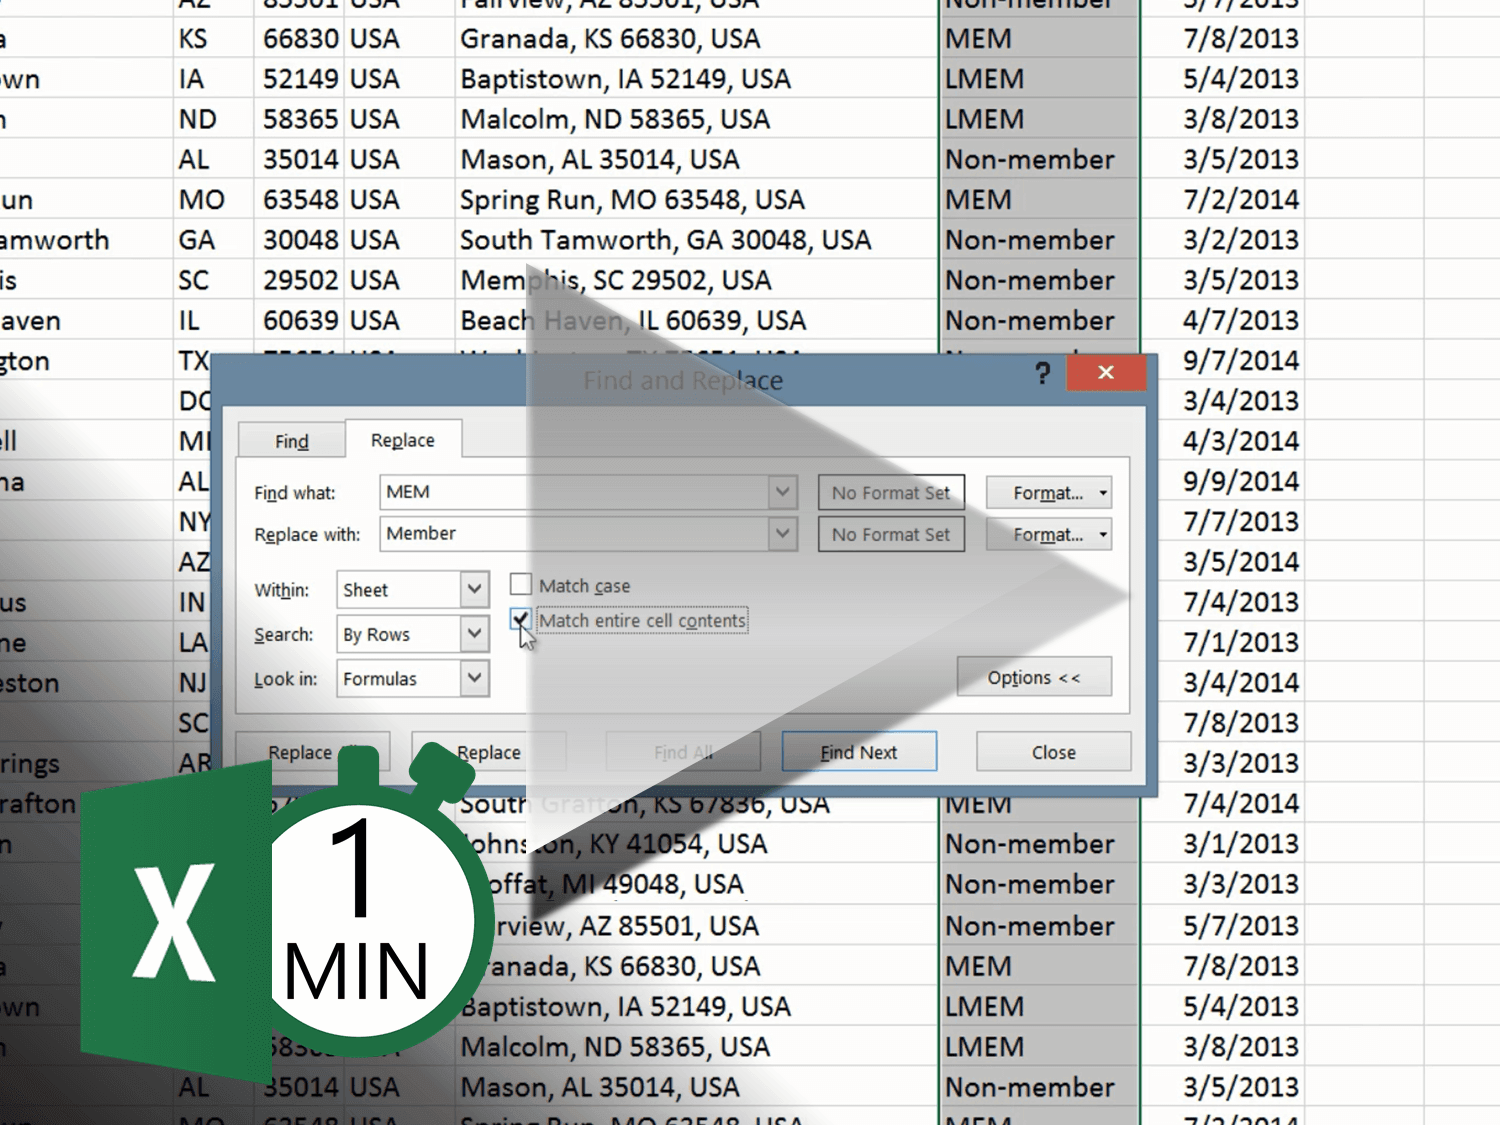The height and width of the screenshot is (1125, 1500).
Task: Click the Options << button to collapse options
Action: click(x=1033, y=677)
